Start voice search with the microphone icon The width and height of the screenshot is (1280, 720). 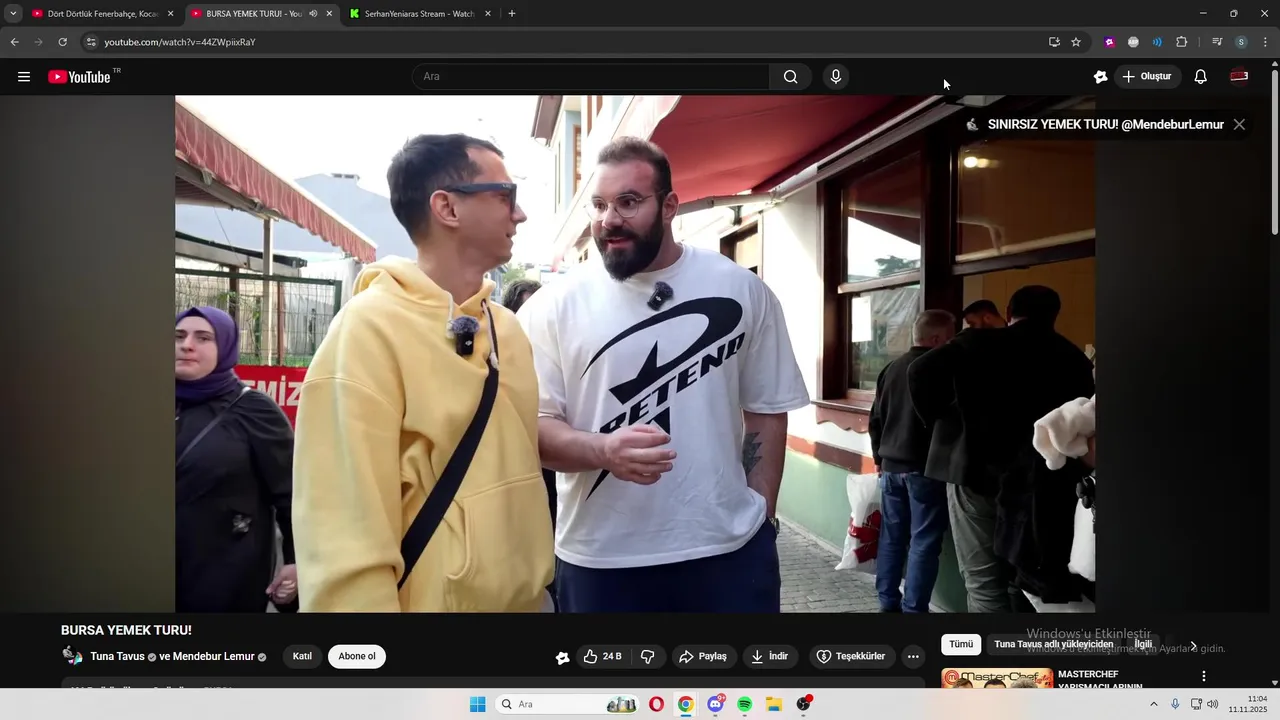pos(836,77)
